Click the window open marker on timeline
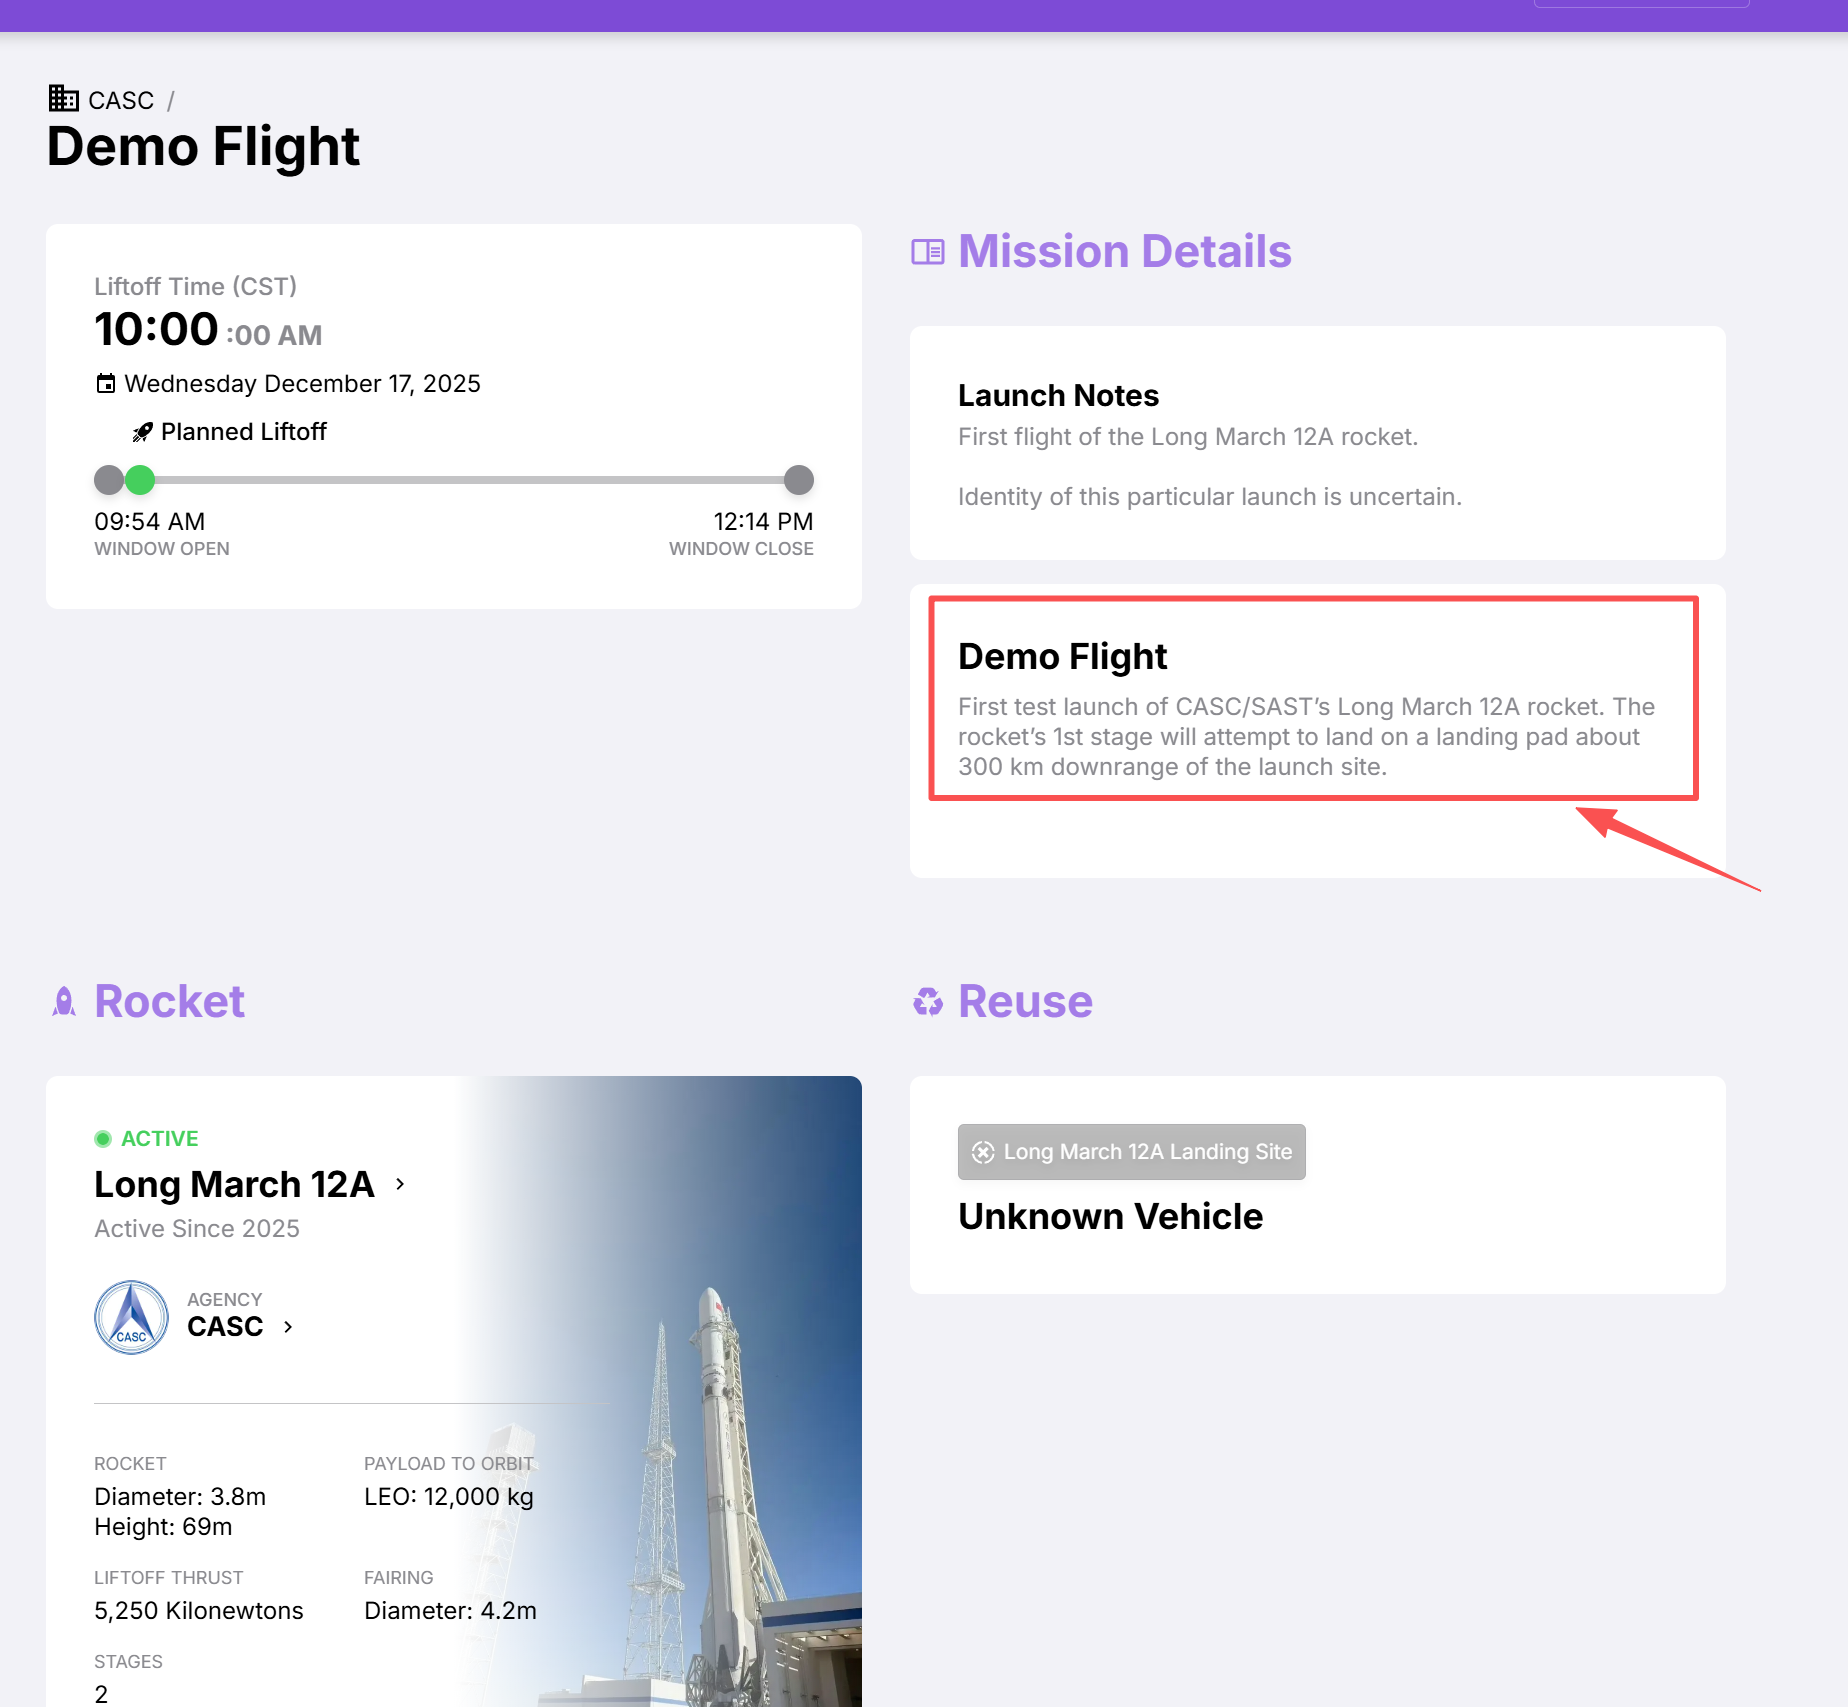This screenshot has width=1848, height=1707. (108, 480)
